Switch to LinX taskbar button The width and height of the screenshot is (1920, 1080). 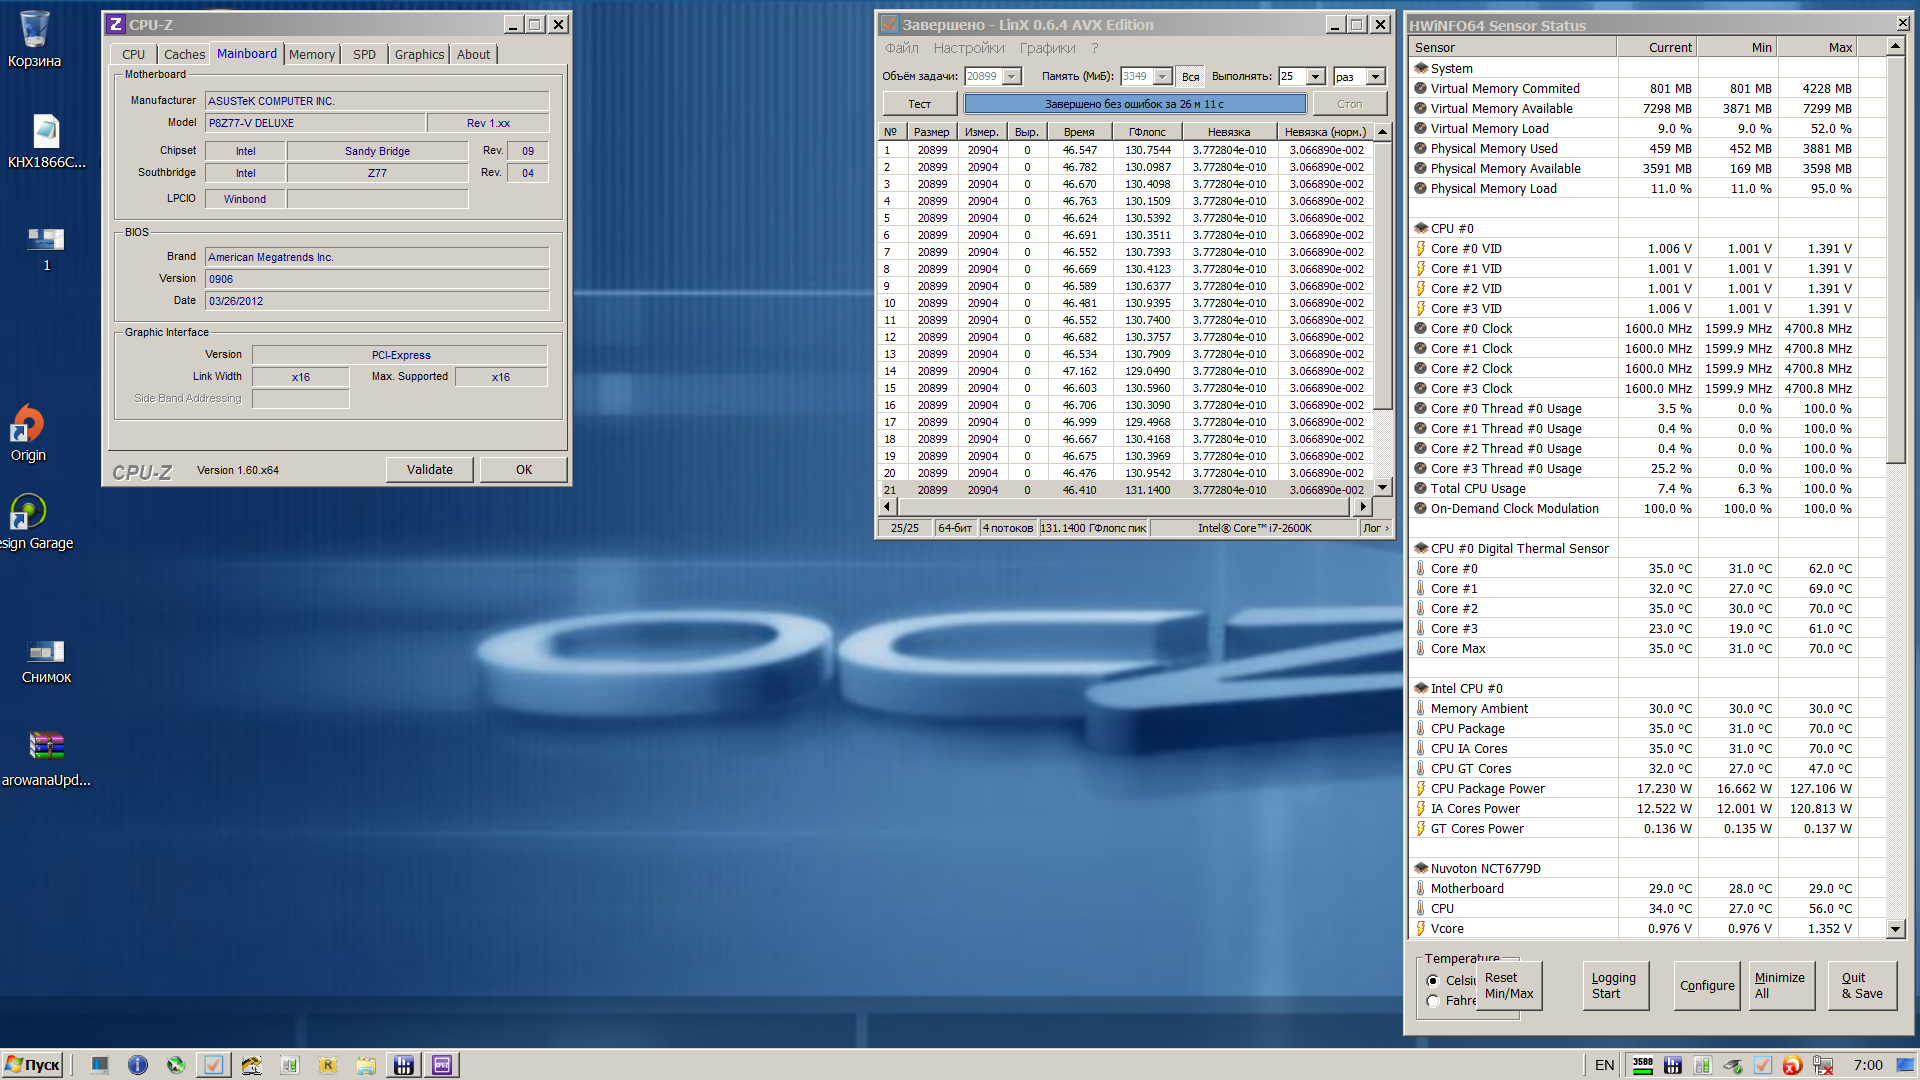[213, 1065]
